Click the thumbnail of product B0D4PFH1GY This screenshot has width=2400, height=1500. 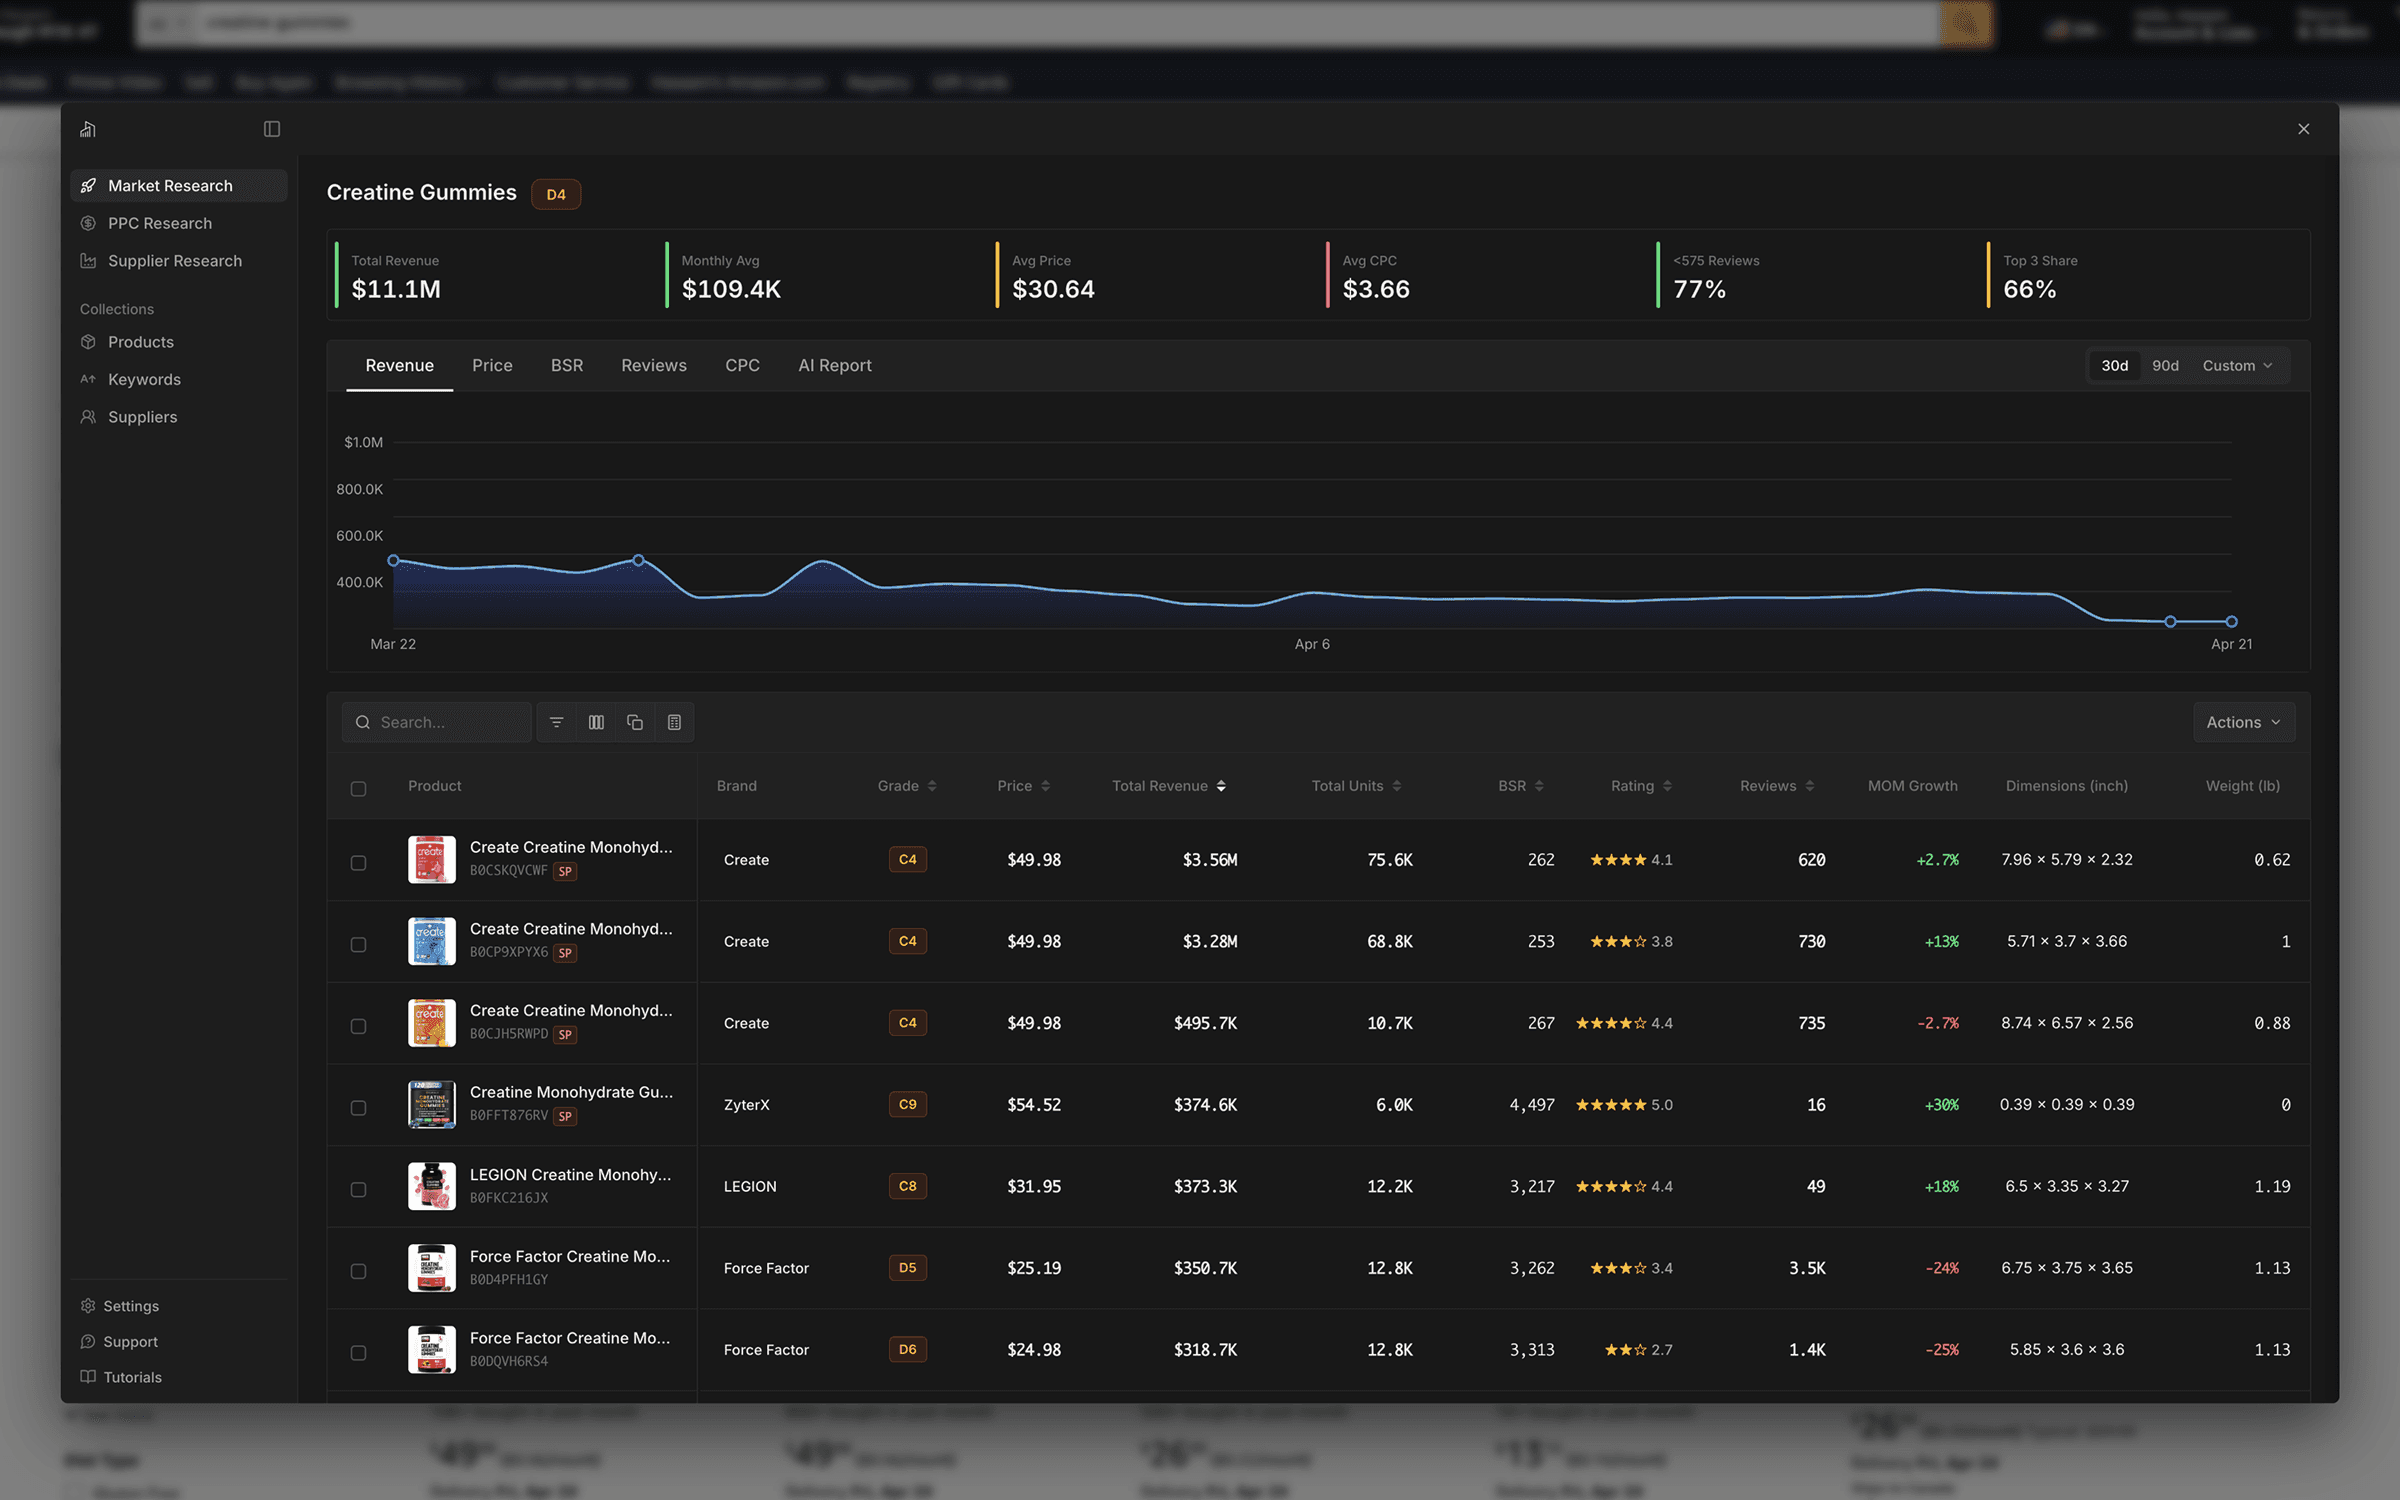pos(432,1268)
